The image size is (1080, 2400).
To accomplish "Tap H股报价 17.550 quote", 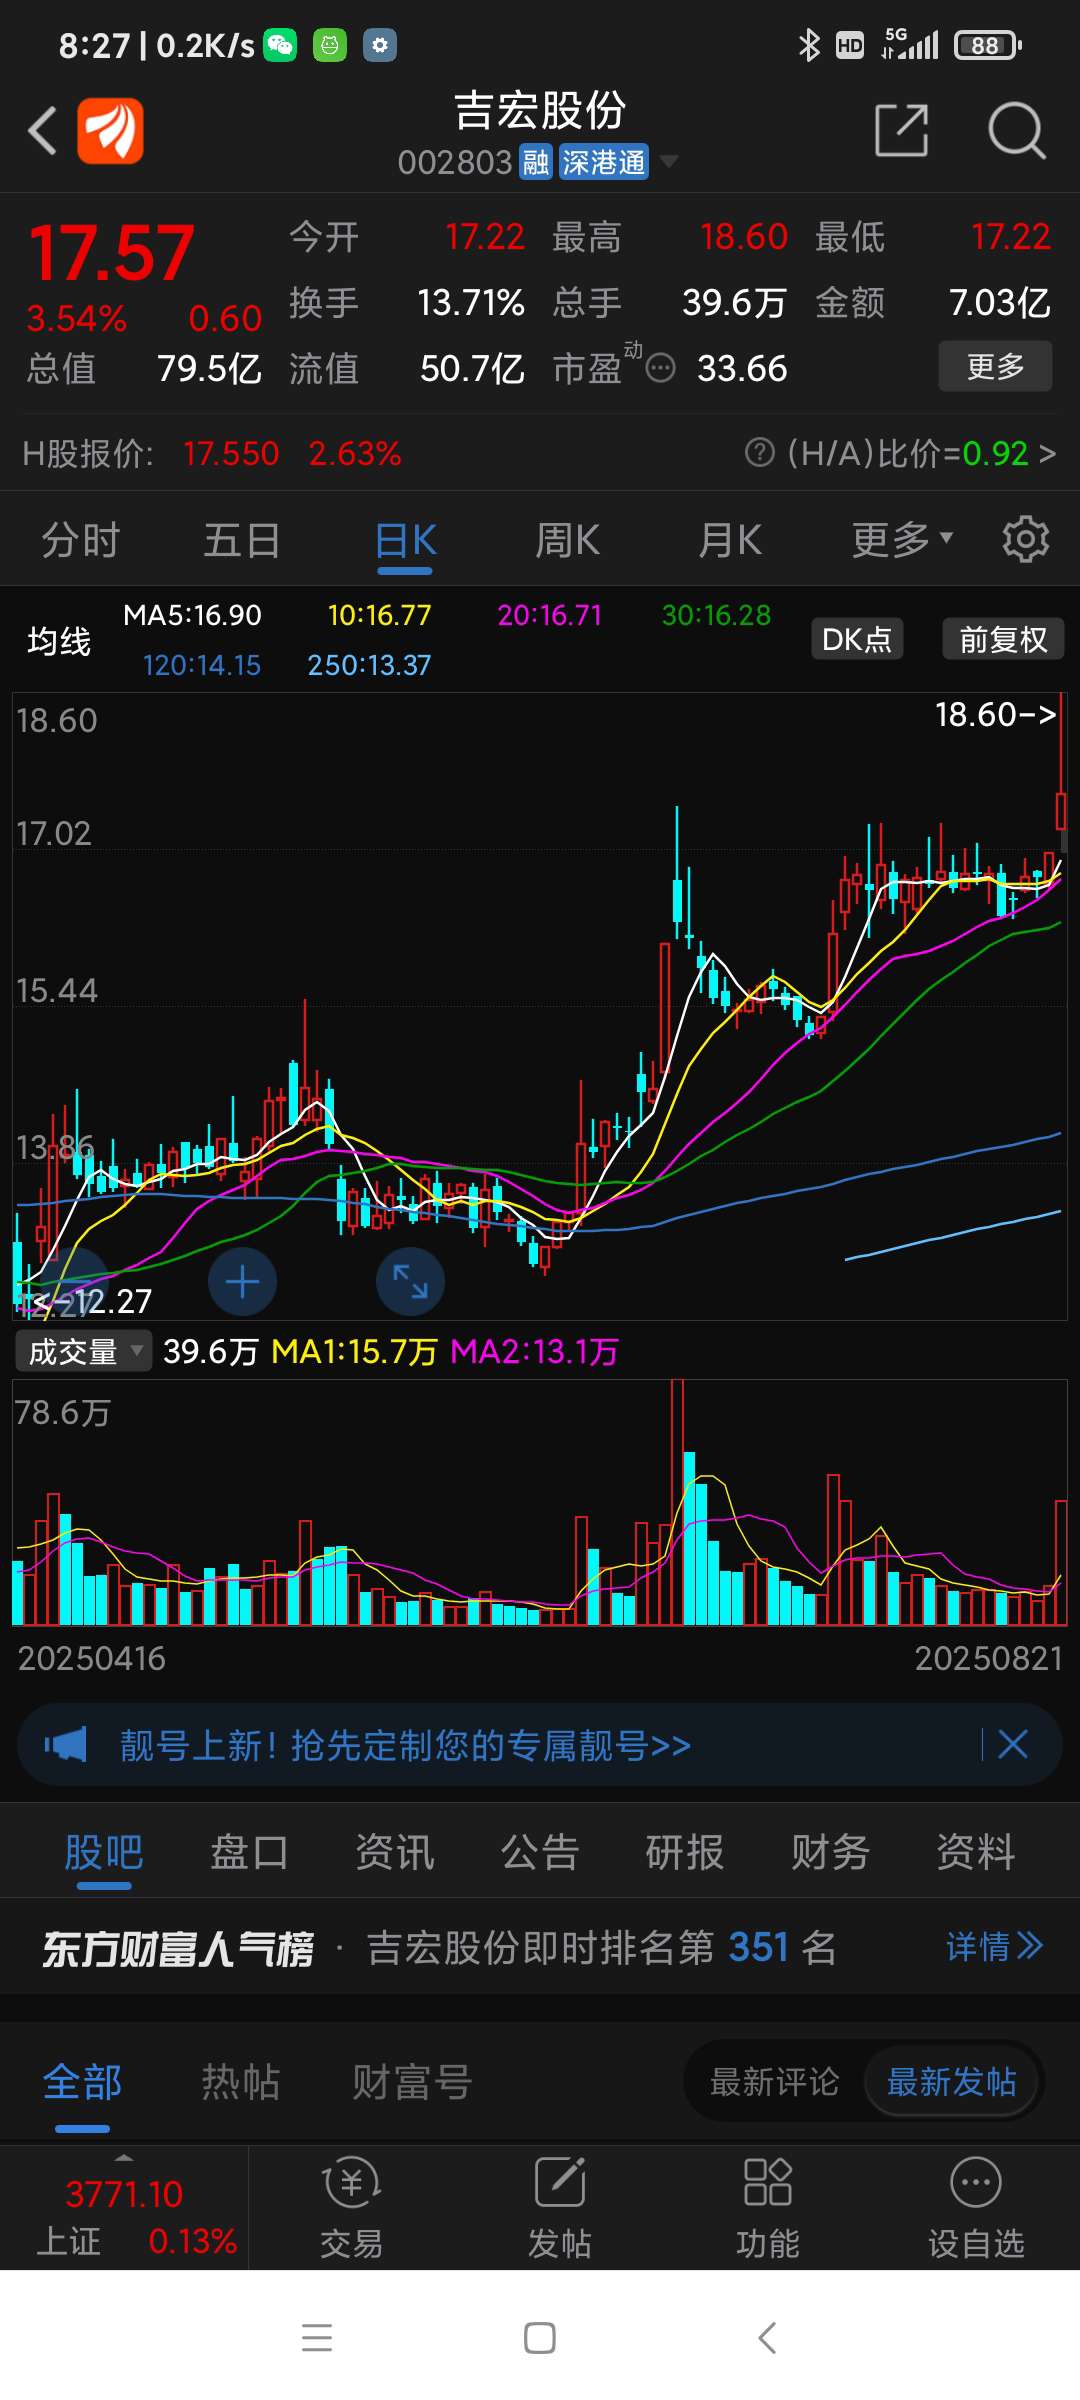I will click(x=231, y=454).
